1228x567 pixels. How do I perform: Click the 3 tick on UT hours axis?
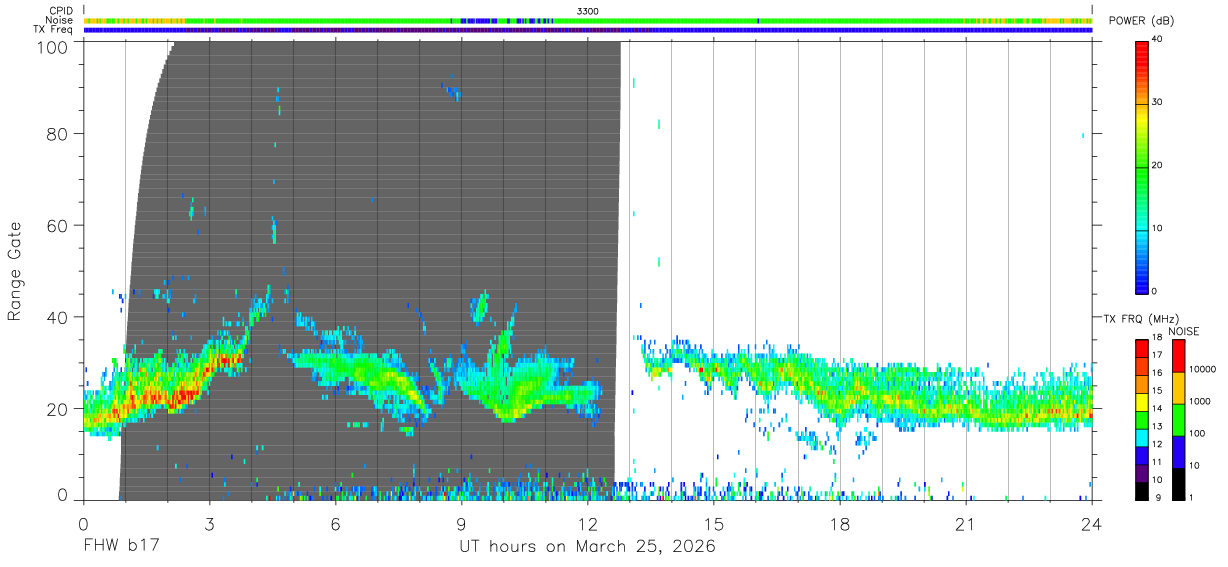[209, 524]
